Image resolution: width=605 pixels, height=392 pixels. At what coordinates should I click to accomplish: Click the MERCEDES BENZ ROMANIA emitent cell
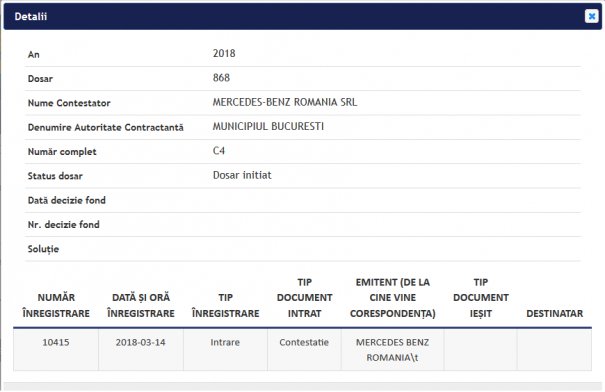(392, 350)
